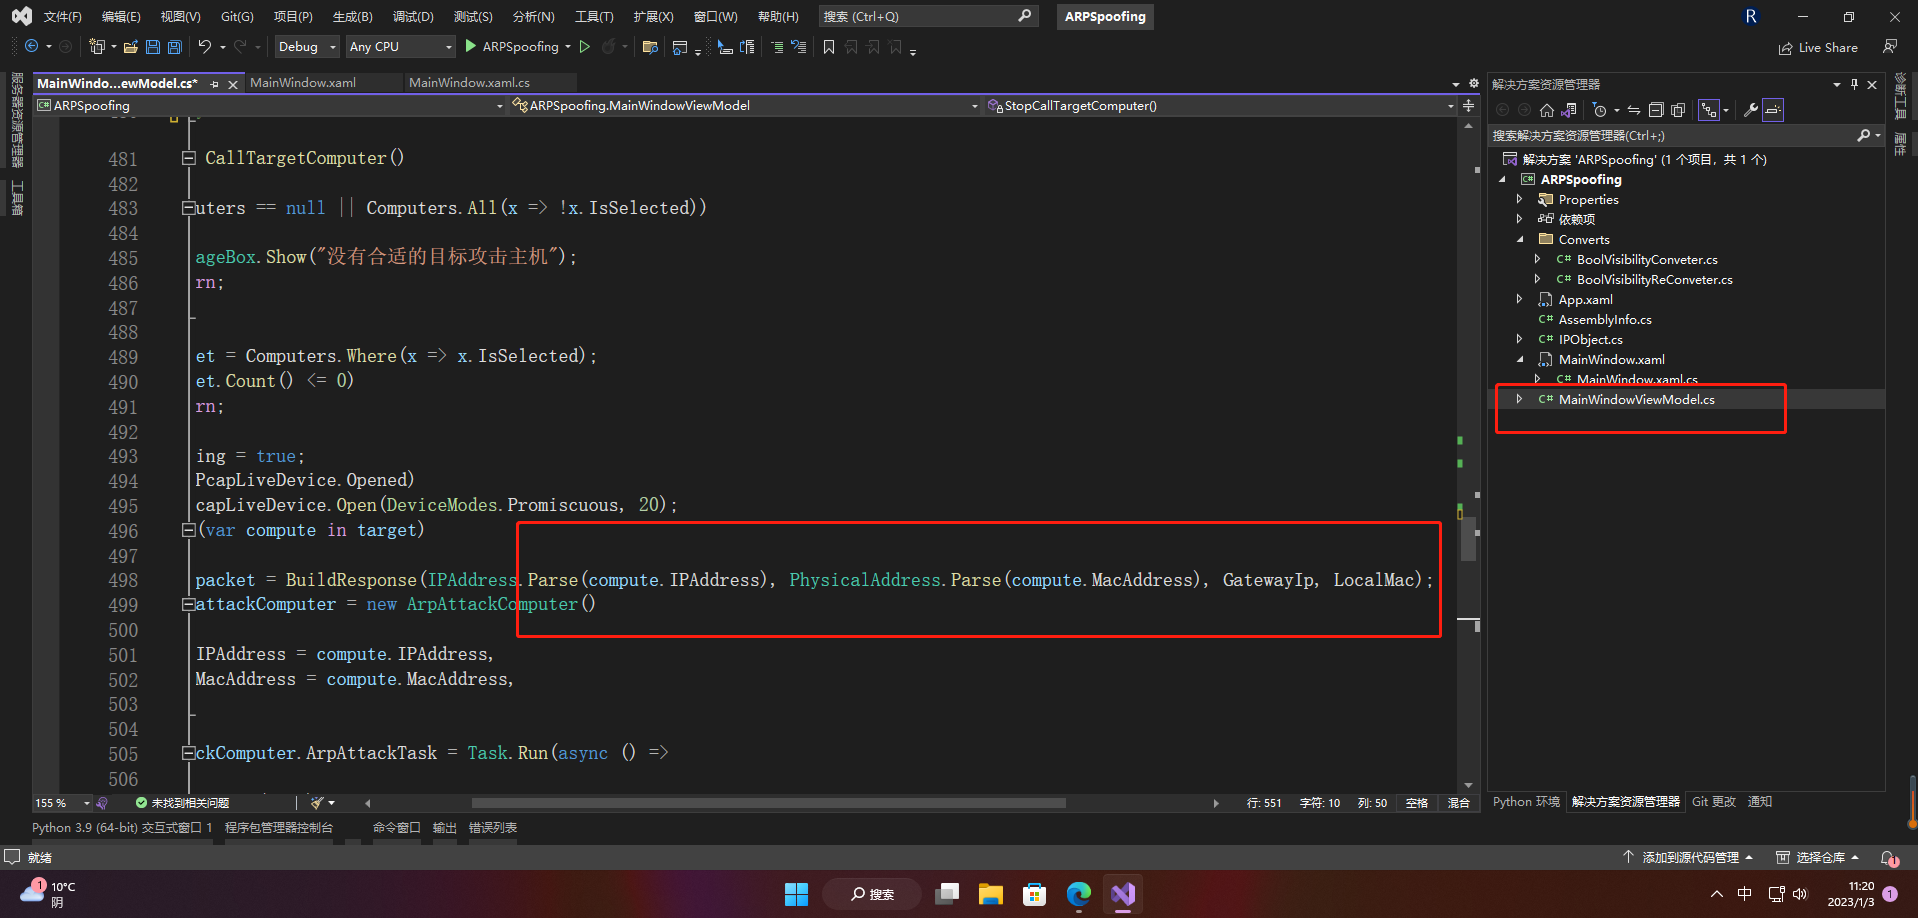Click Pending Changes Filter clock icon
Image resolution: width=1918 pixels, height=918 pixels.
tap(1600, 110)
